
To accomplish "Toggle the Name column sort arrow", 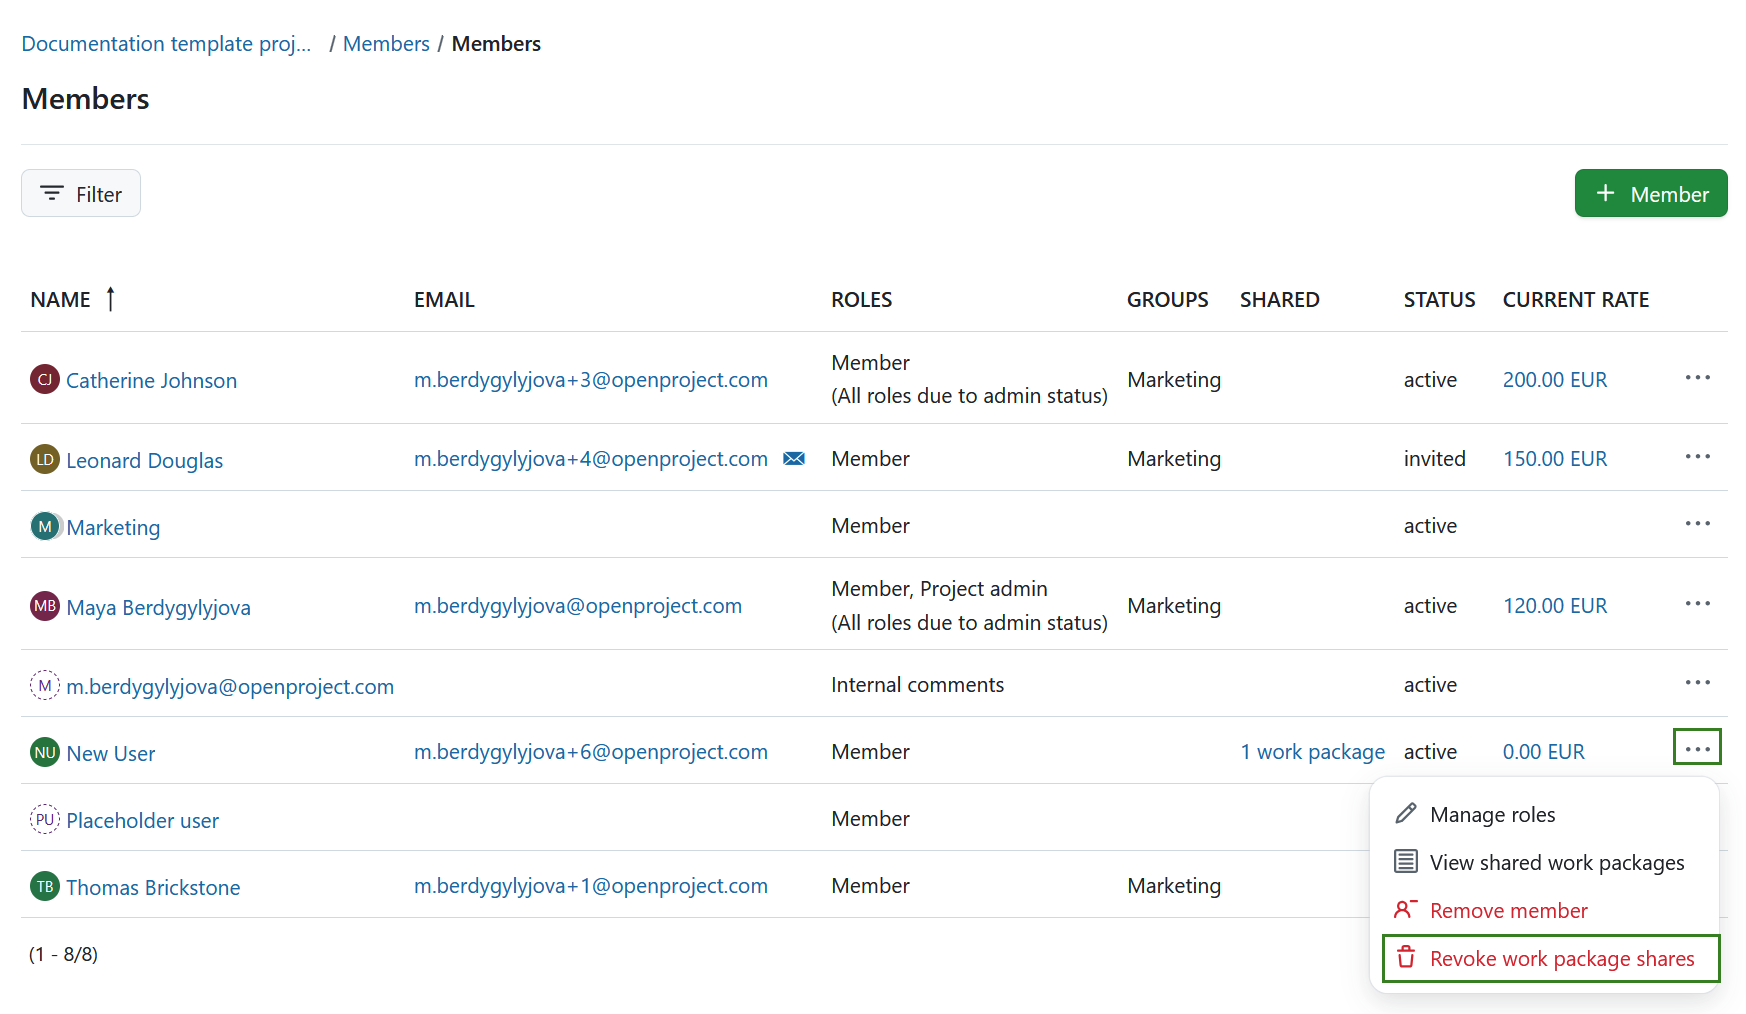I will (109, 298).
